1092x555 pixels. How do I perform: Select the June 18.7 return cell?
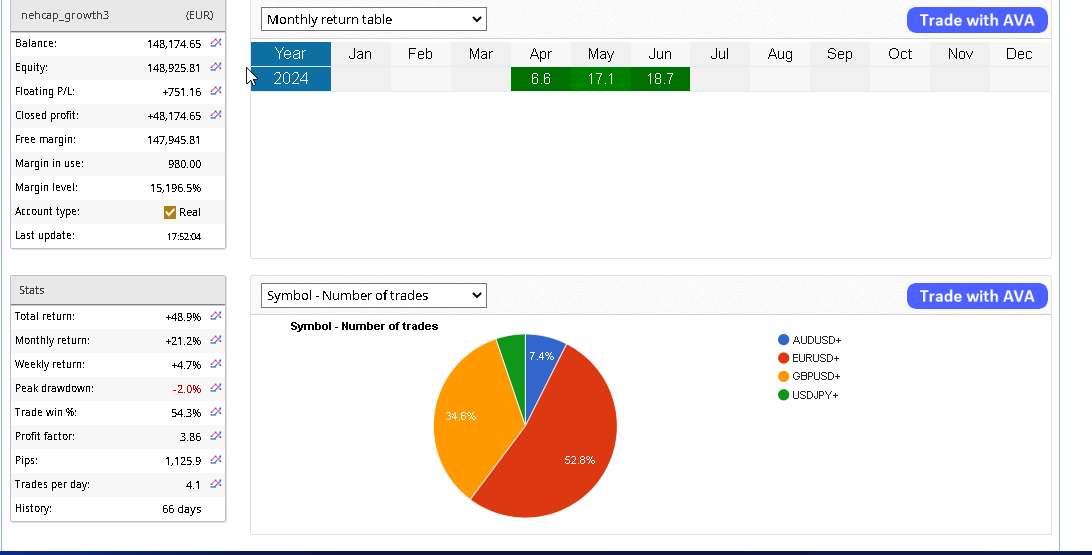point(660,79)
